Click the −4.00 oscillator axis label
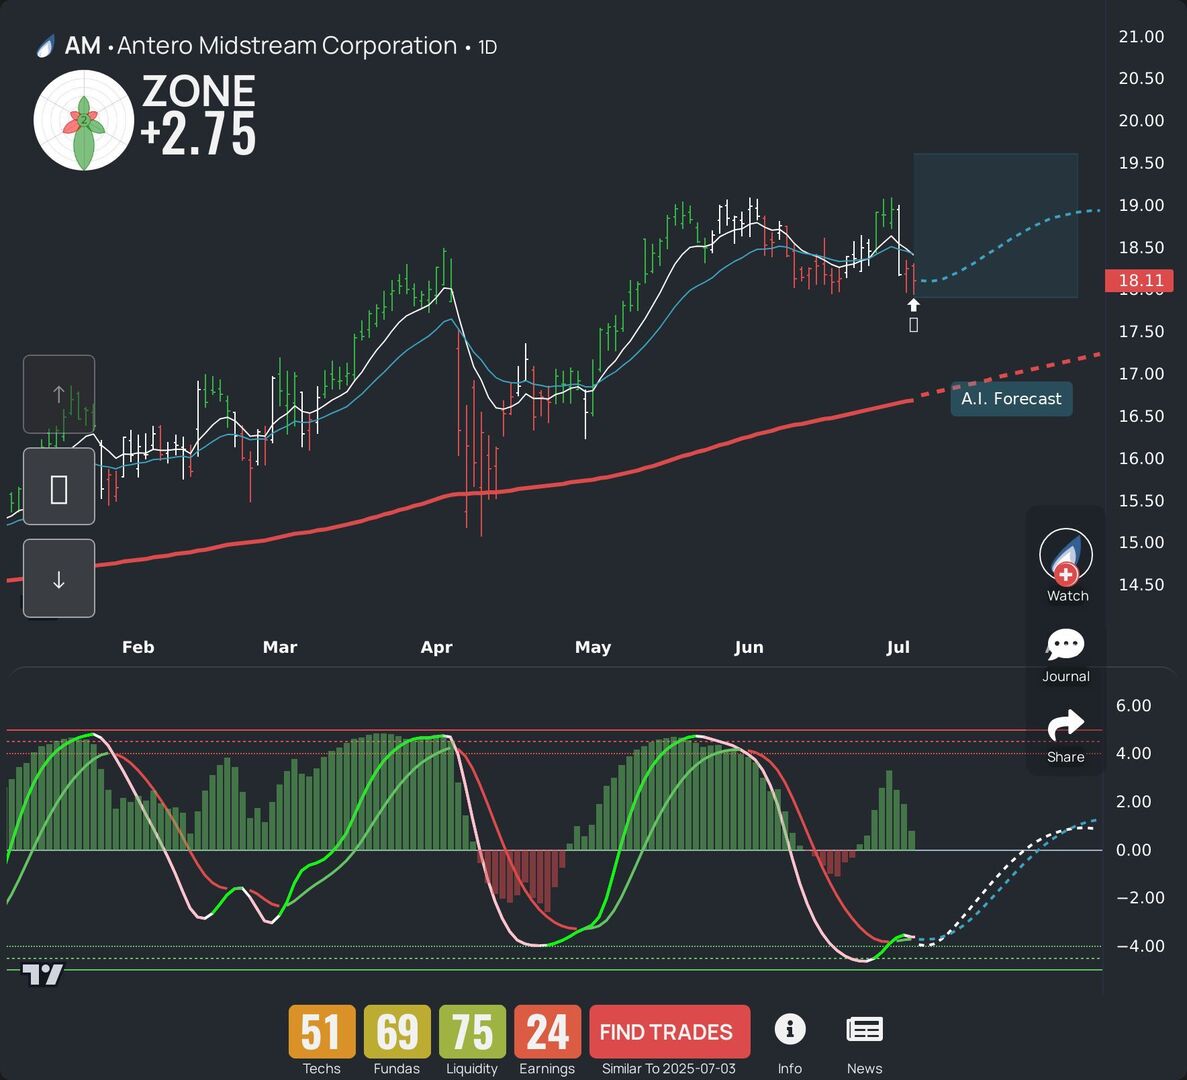Viewport: 1187px width, 1080px height. 1140,946
